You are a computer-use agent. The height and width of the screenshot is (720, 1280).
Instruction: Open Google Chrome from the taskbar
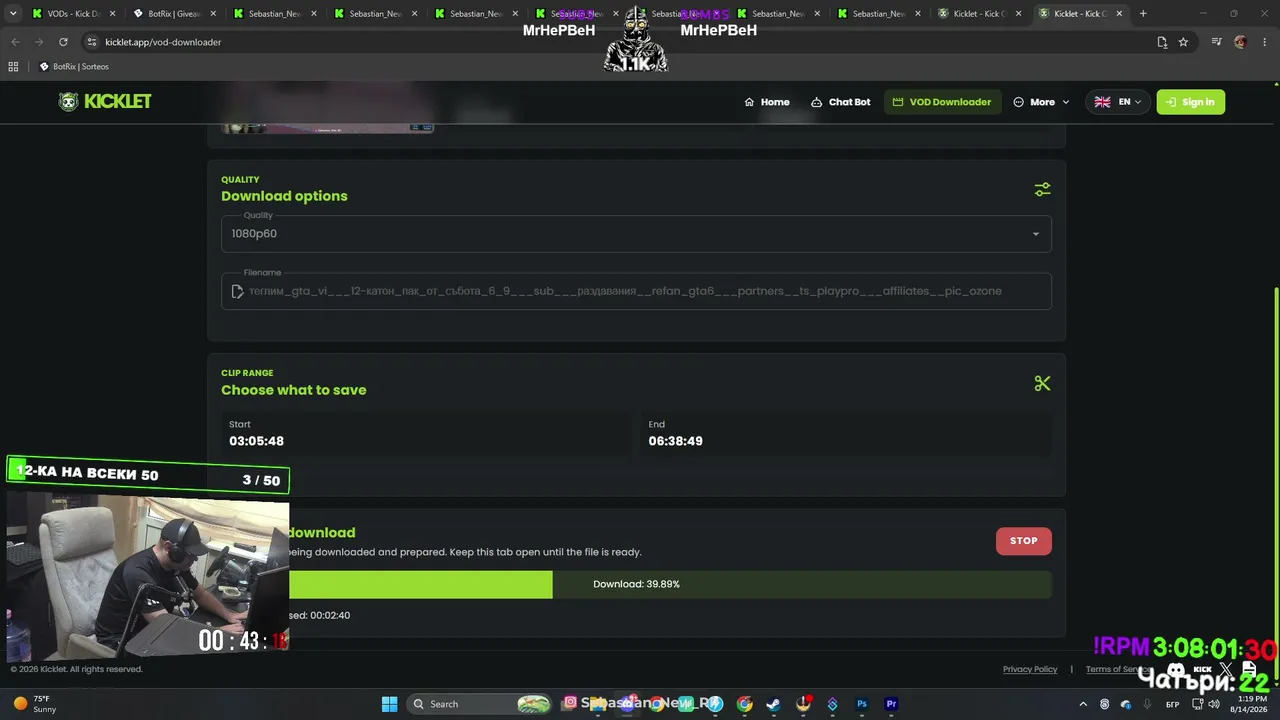pyautogui.click(x=744, y=704)
